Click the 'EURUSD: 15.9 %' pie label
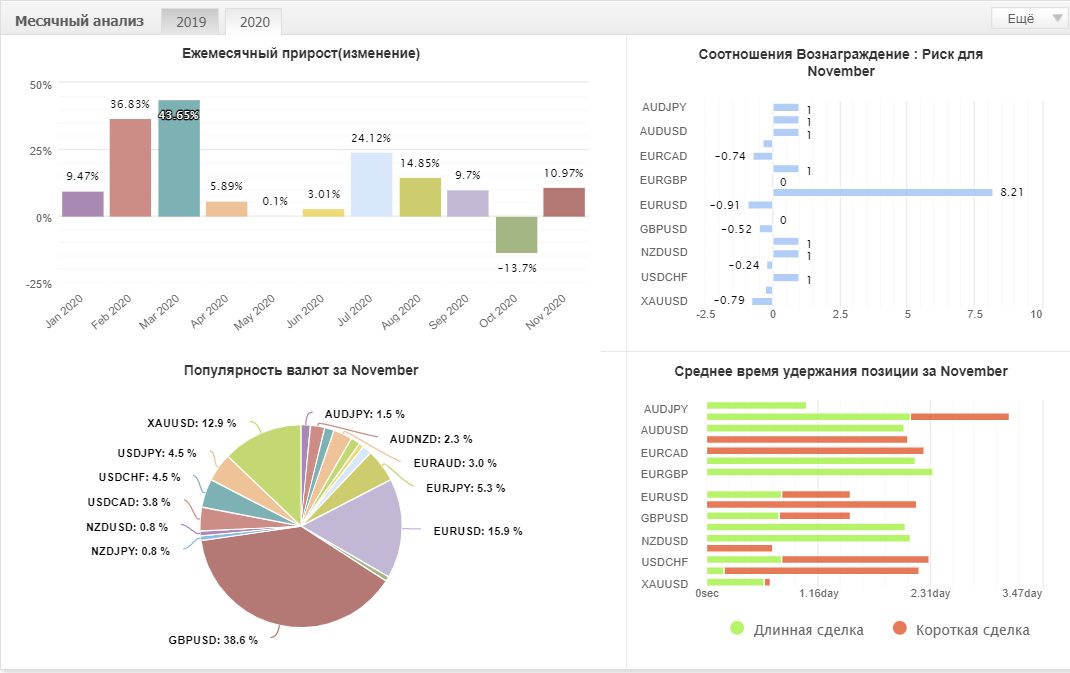The height and width of the screenshot is (673, 1070). coord(478,531)
